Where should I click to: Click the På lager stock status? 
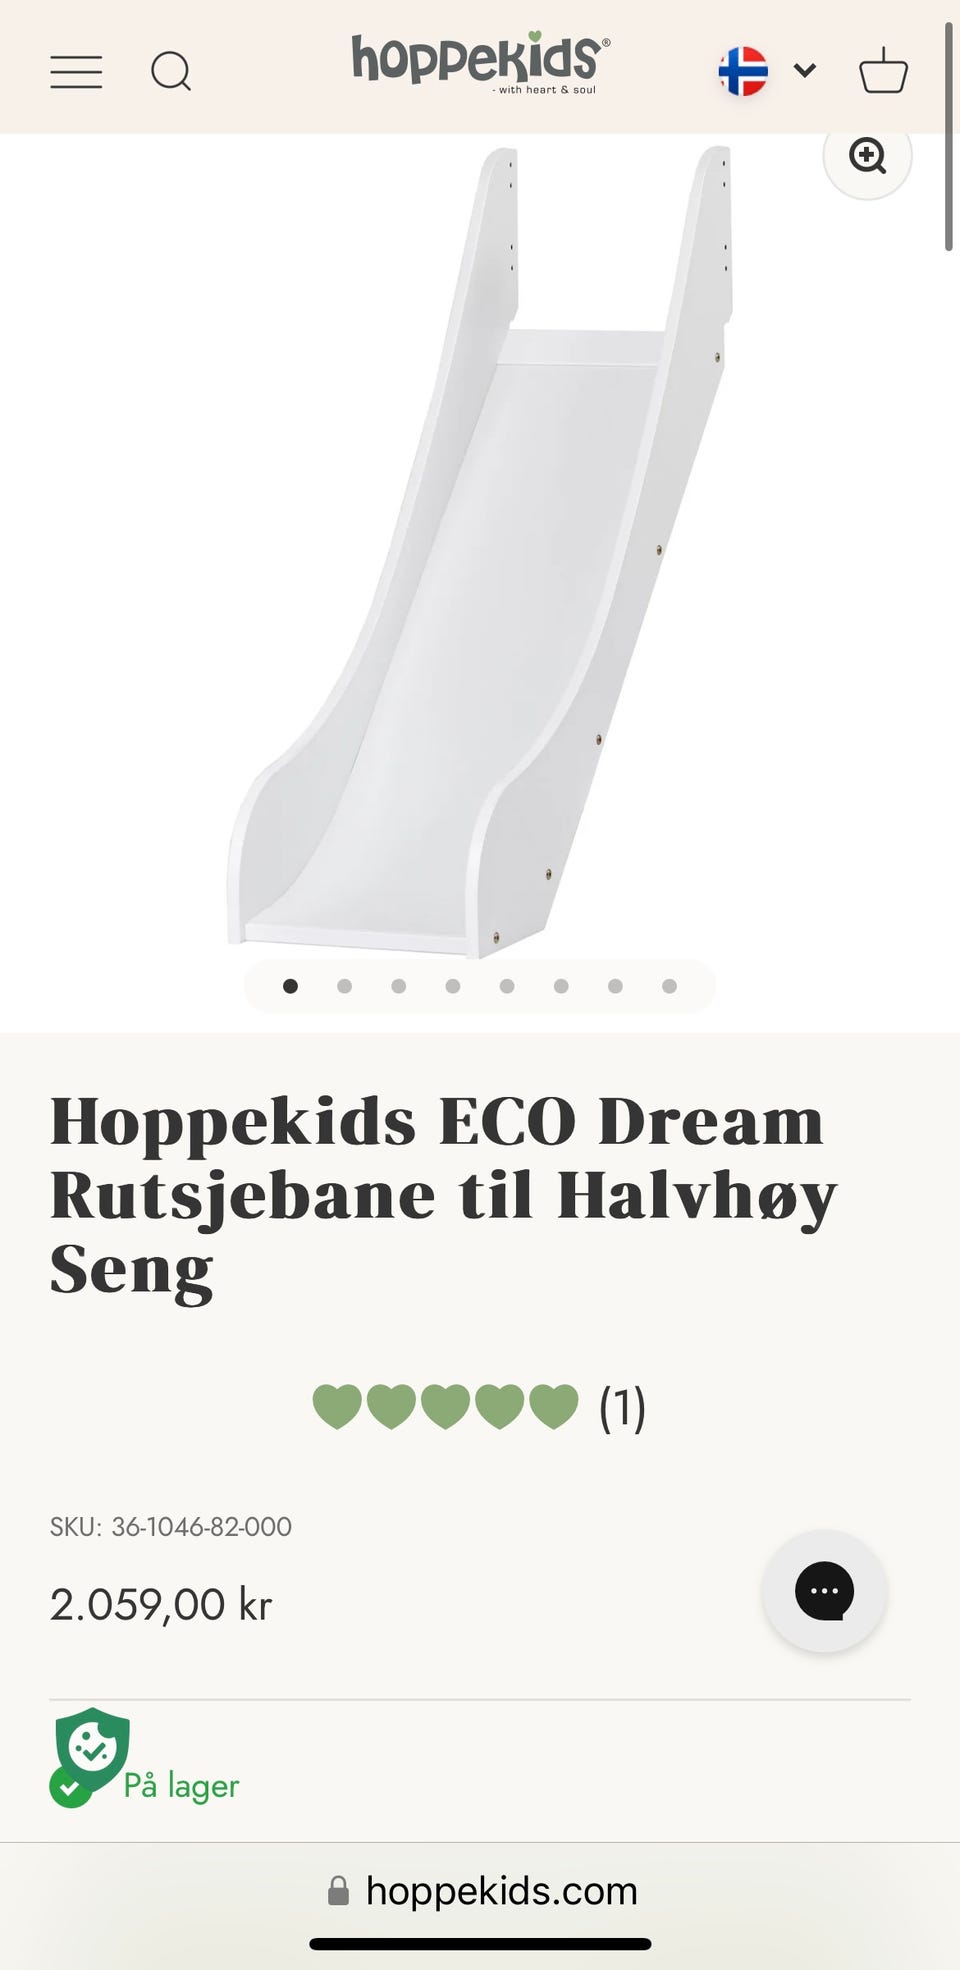coord(181,1785)
